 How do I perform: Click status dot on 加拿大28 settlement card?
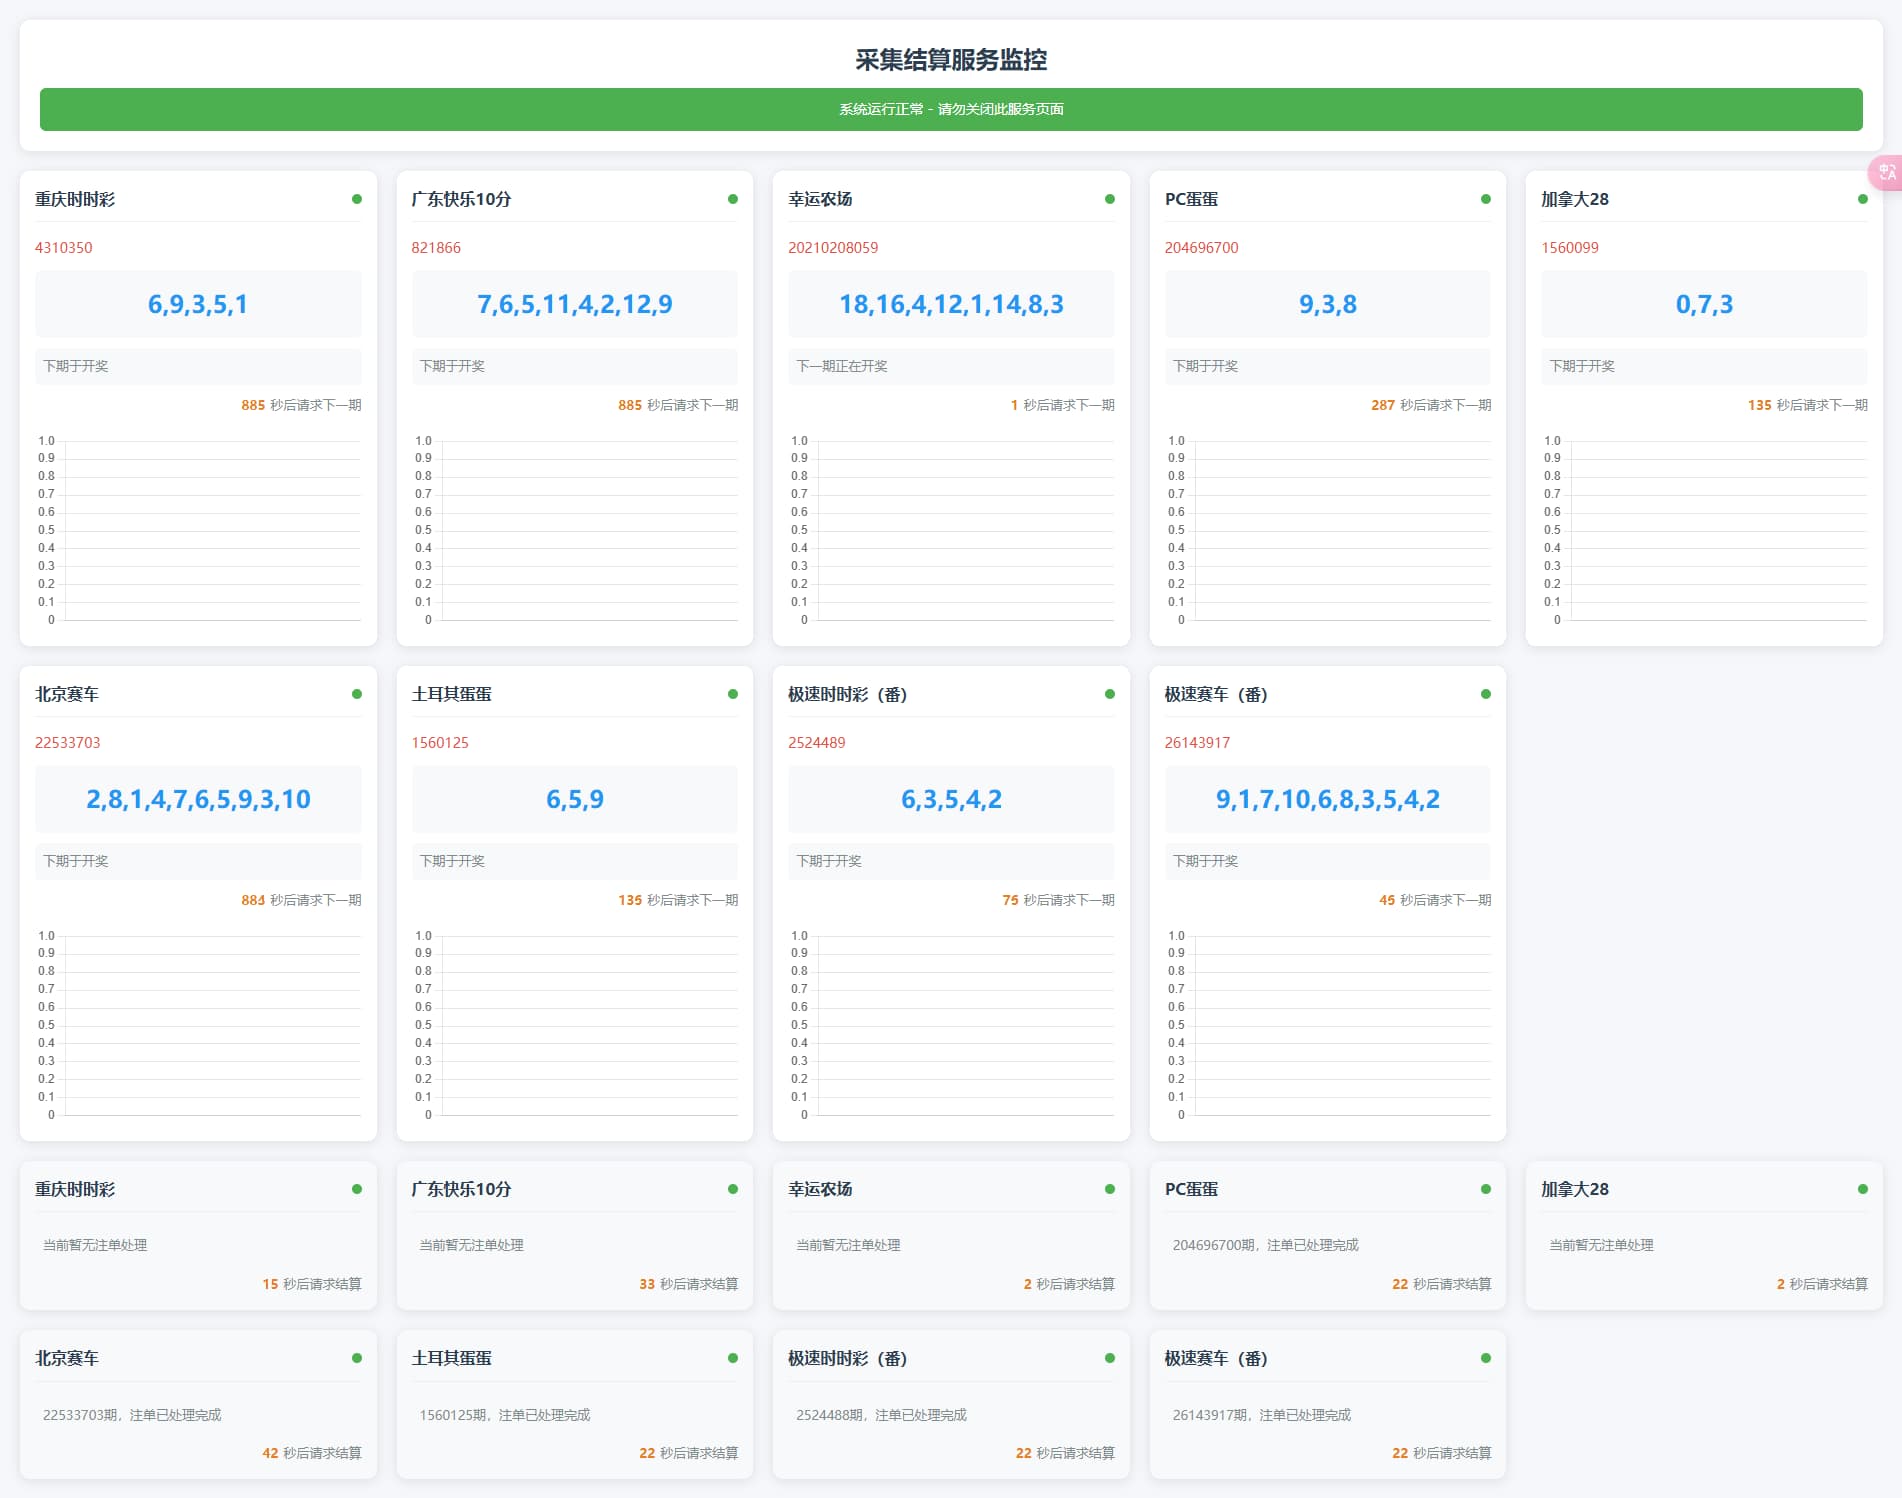pyautogui.click(x=1862, y=1189)
